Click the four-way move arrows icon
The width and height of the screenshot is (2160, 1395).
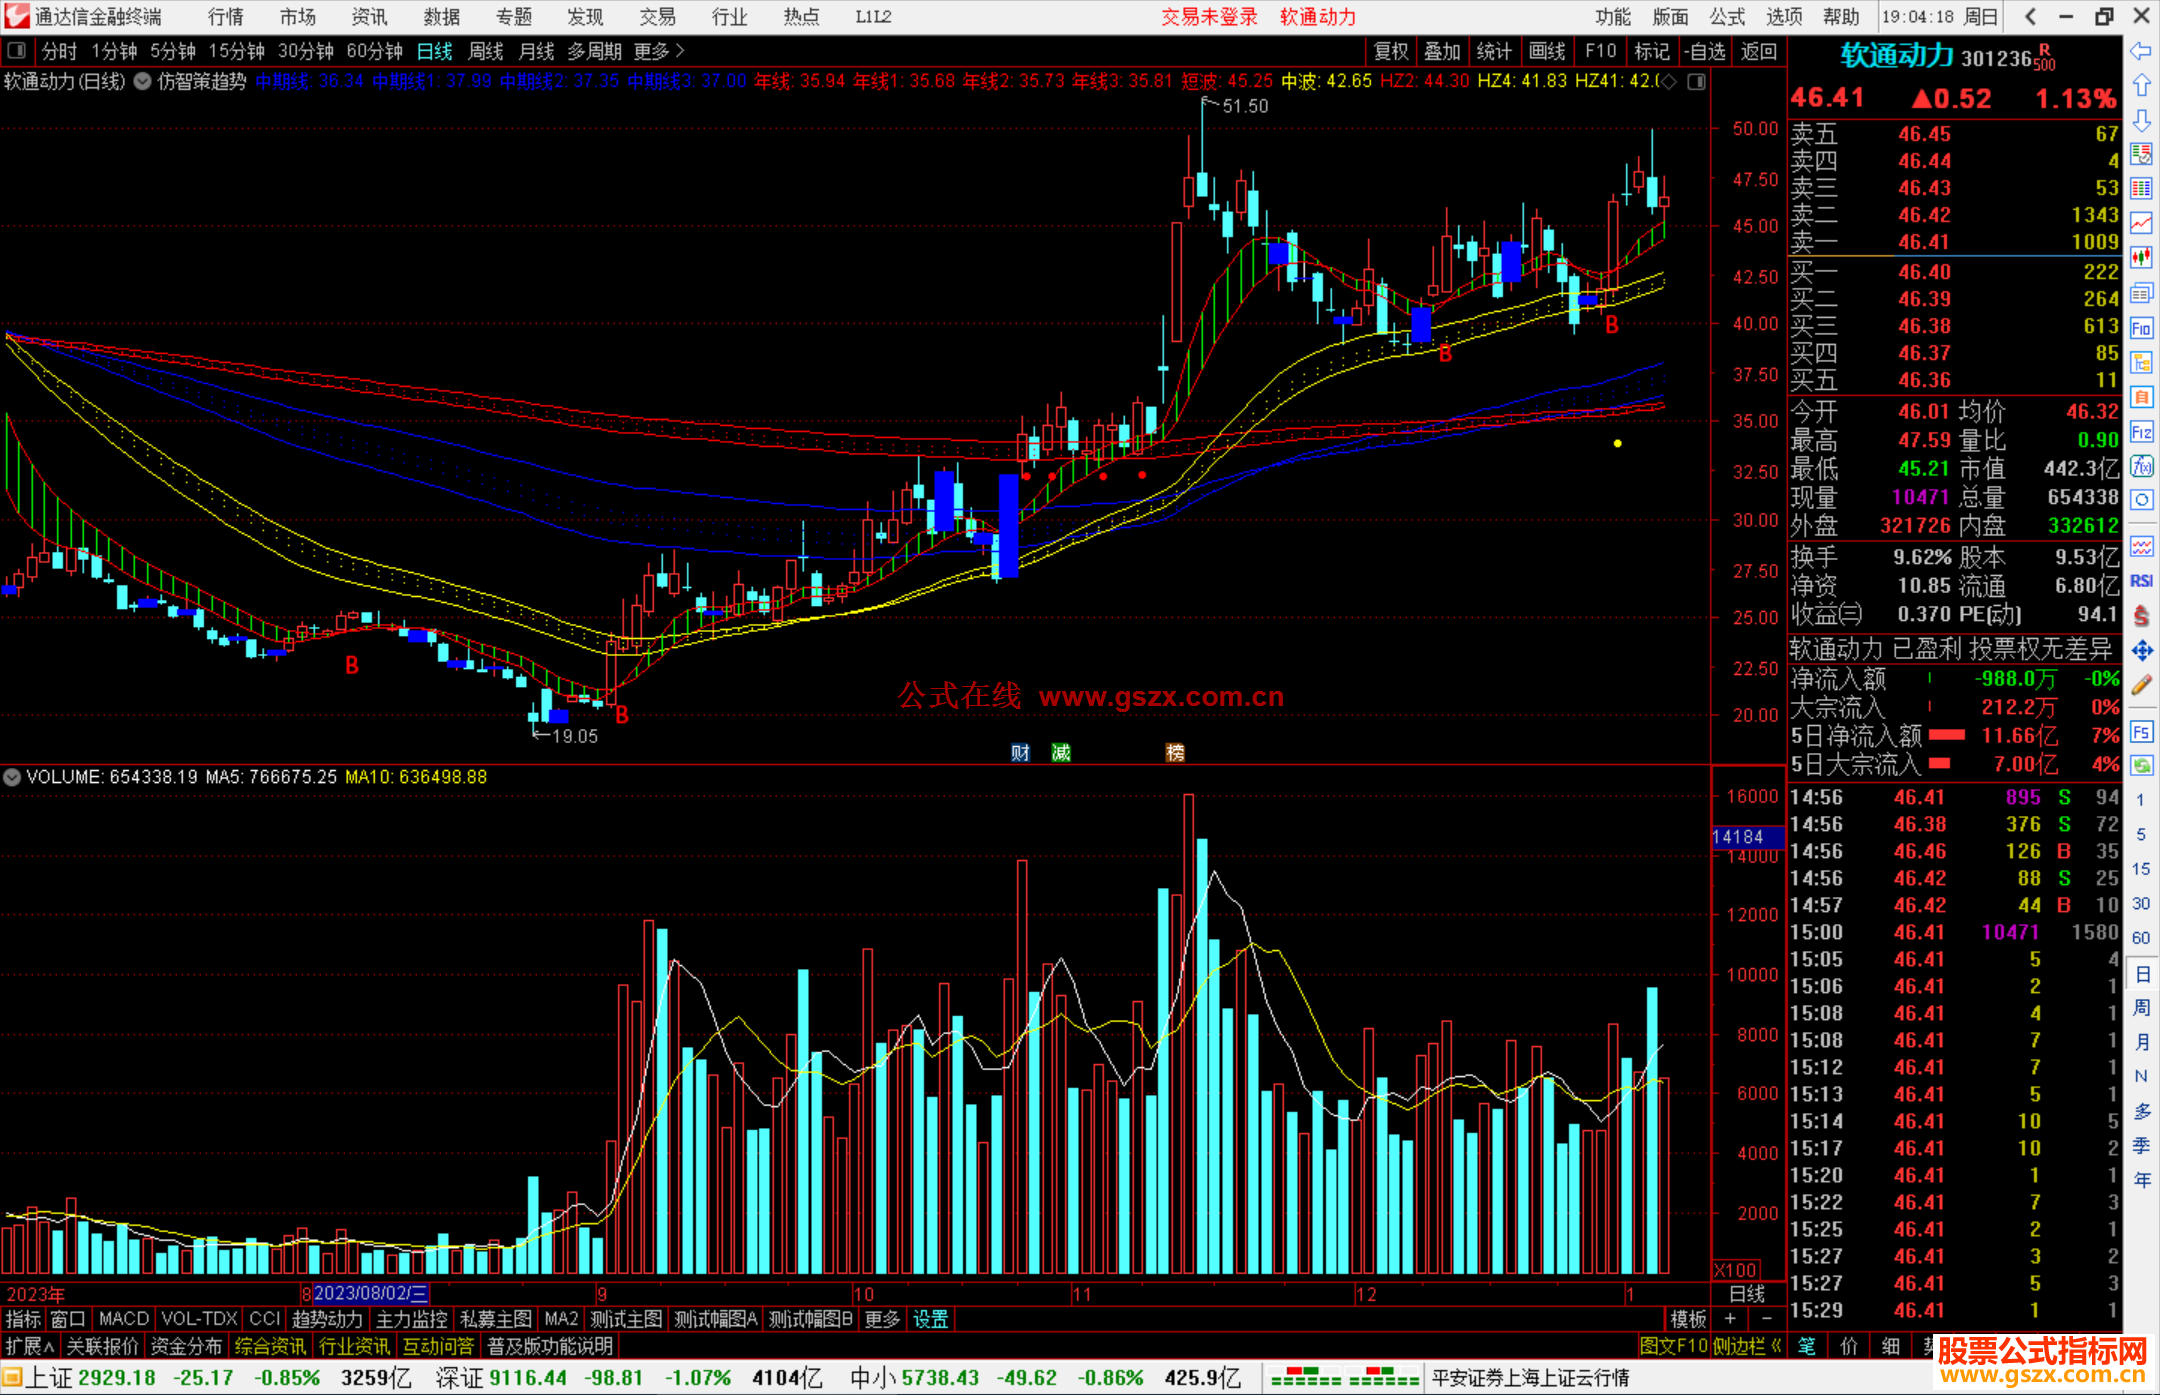pyautogui.click(x=2141, y=651)
